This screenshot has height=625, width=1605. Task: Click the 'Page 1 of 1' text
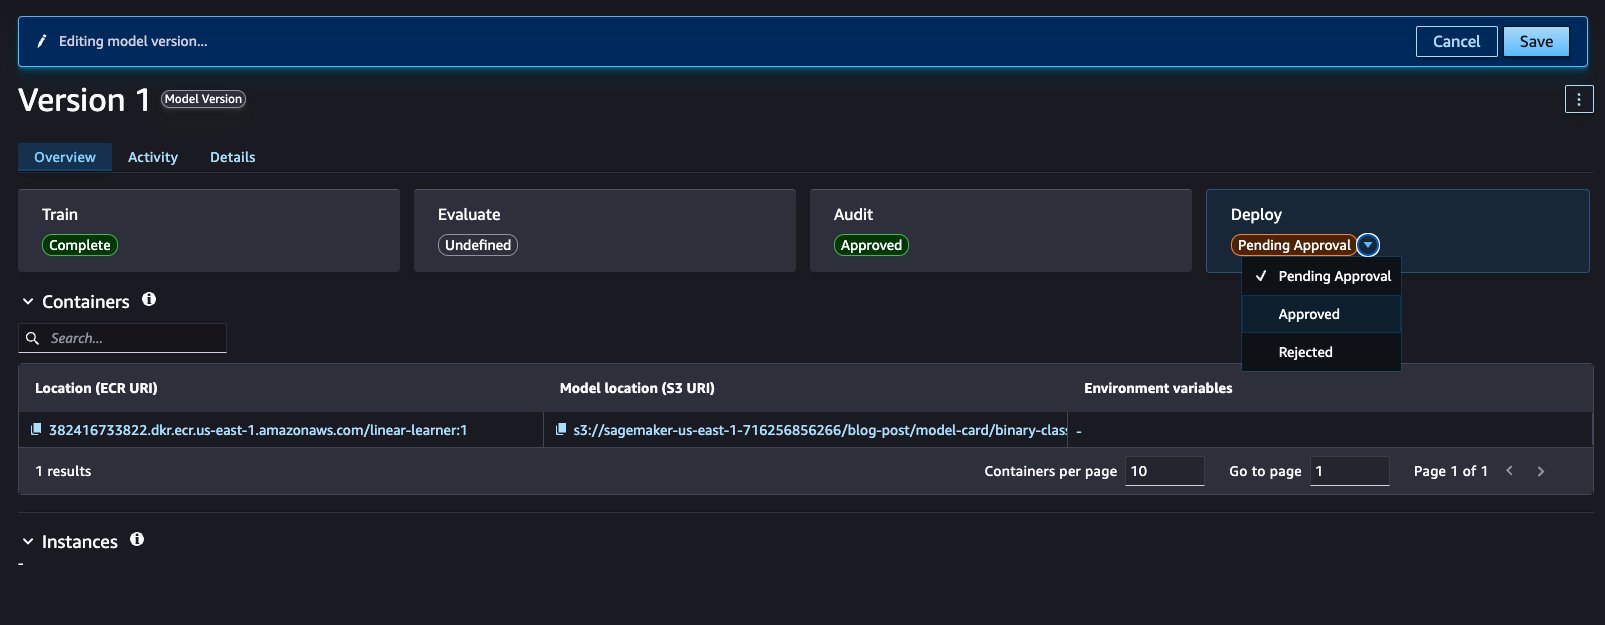pos(1451,471)
